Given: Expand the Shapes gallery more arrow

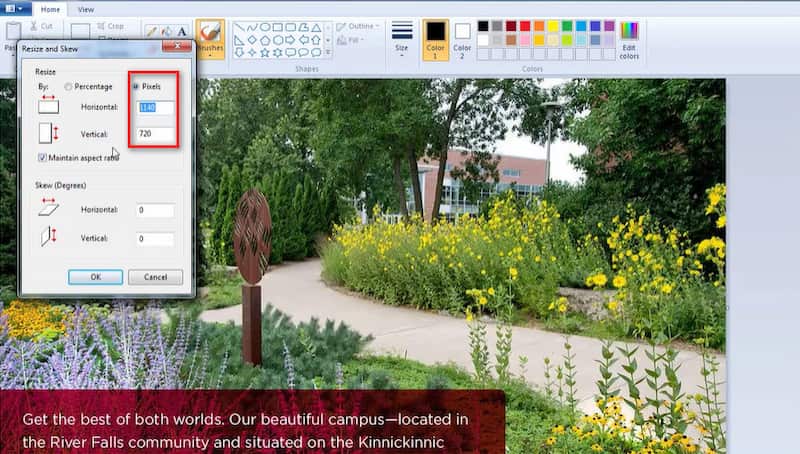Looking at the screenshot, I should 328,52.
